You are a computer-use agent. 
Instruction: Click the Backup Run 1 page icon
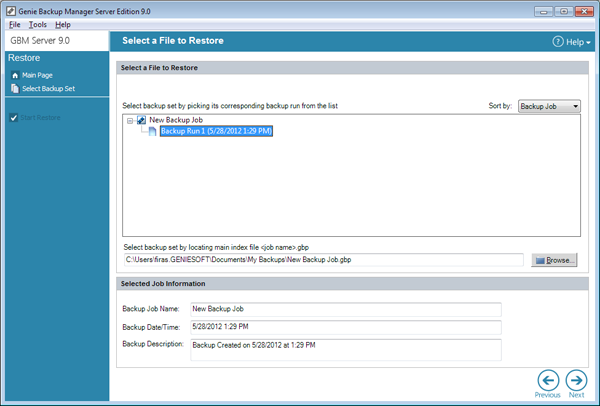(152, 131)
